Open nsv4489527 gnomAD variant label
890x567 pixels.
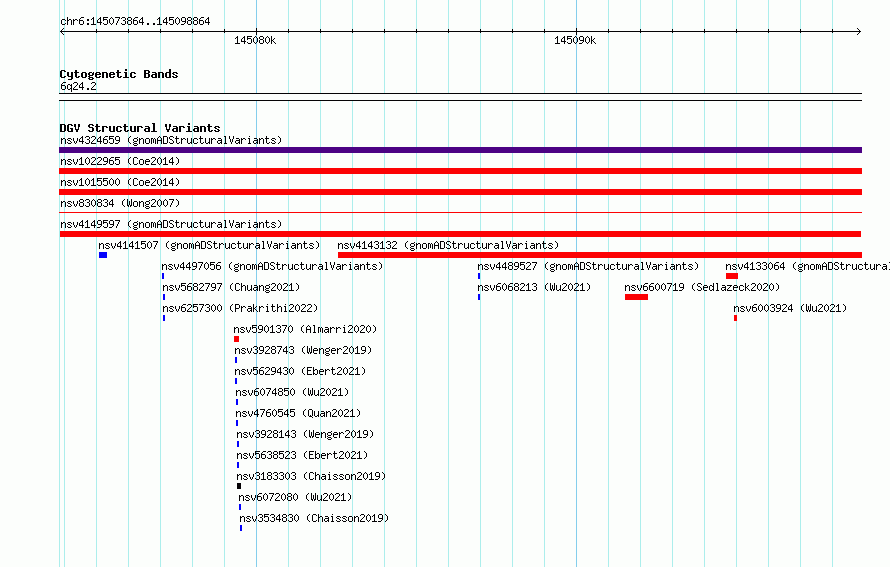tap(588, 266)
